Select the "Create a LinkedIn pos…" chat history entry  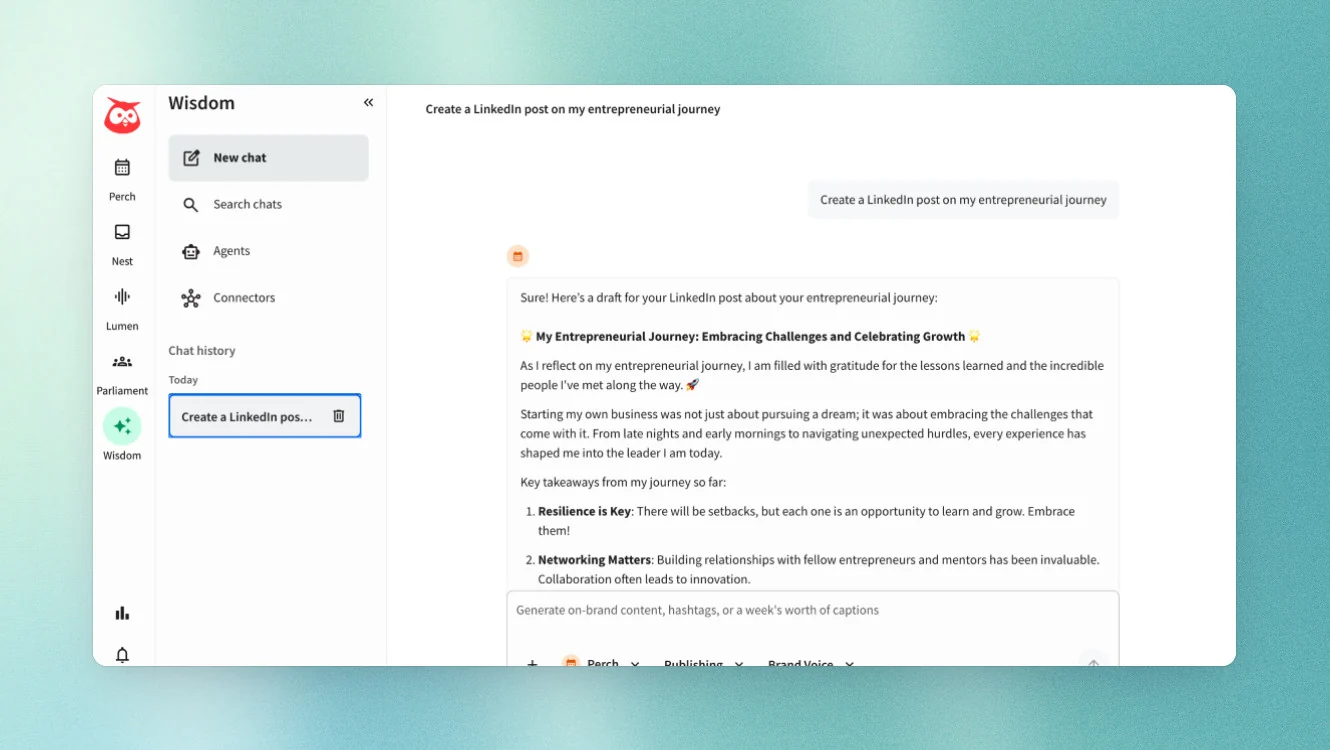[265, 416]
